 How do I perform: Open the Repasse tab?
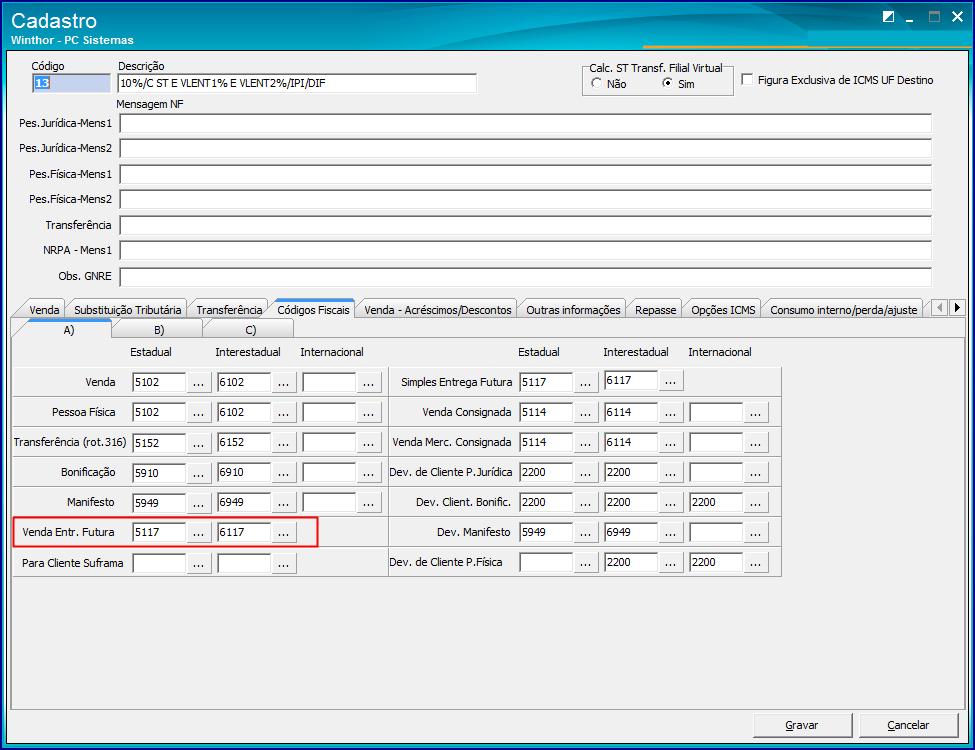pos(655,310)
